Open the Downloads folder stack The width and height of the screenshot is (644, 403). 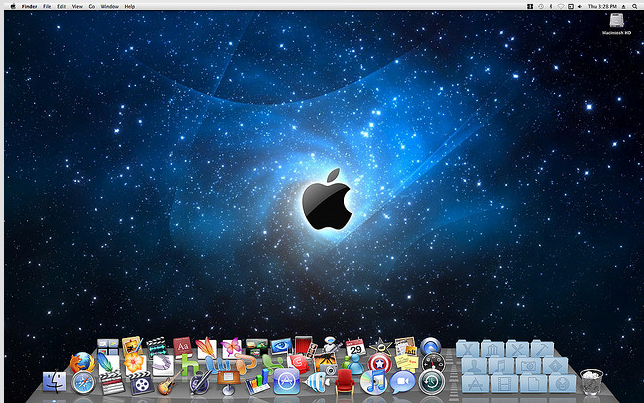click(x=563, y=383)
